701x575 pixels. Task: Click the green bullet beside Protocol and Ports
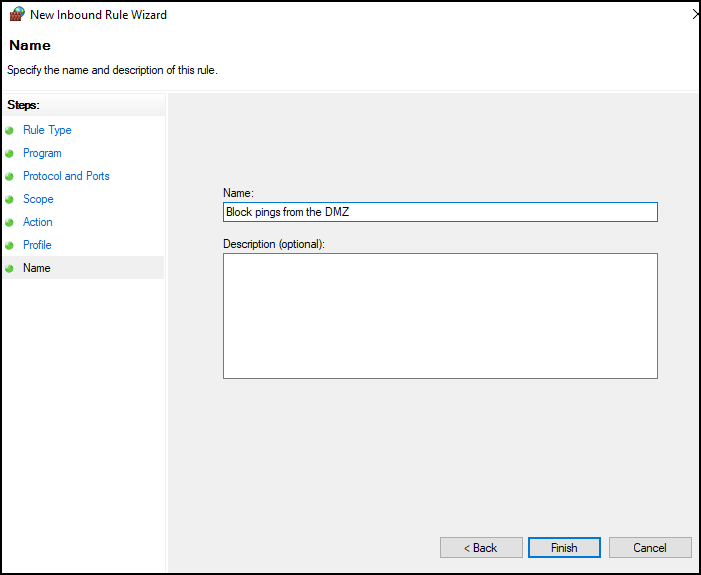[x=9, y=177]
